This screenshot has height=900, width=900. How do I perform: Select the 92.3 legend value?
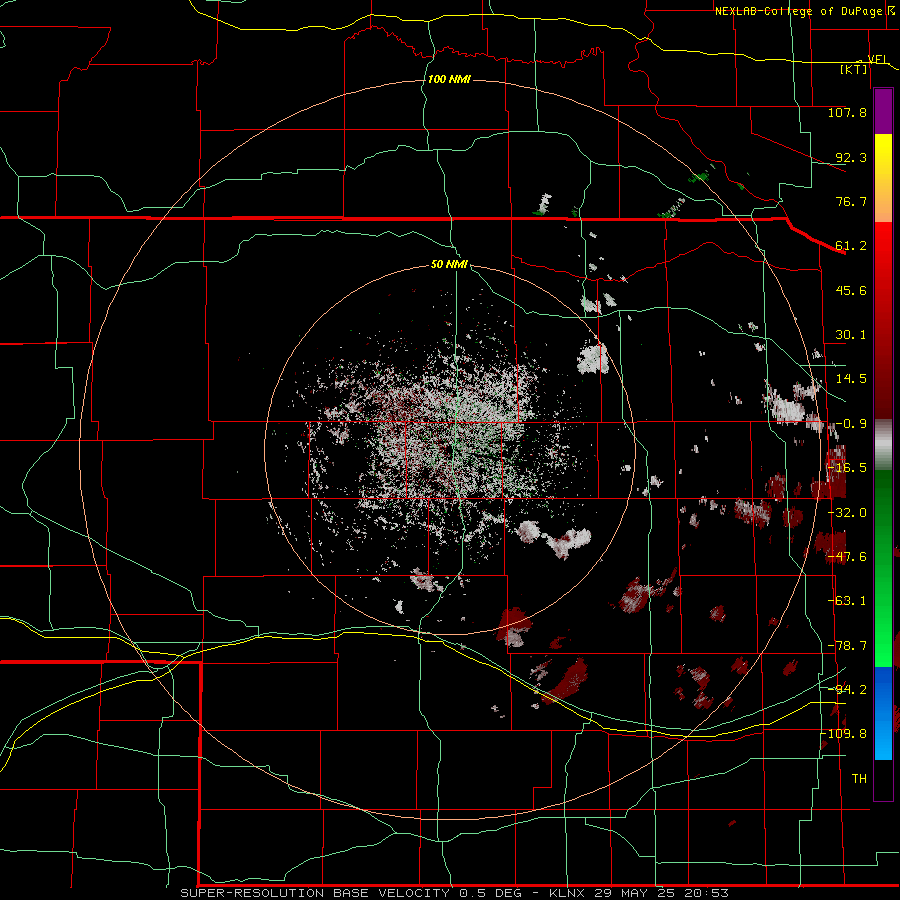pyautogui.click(x=851, y=157)
